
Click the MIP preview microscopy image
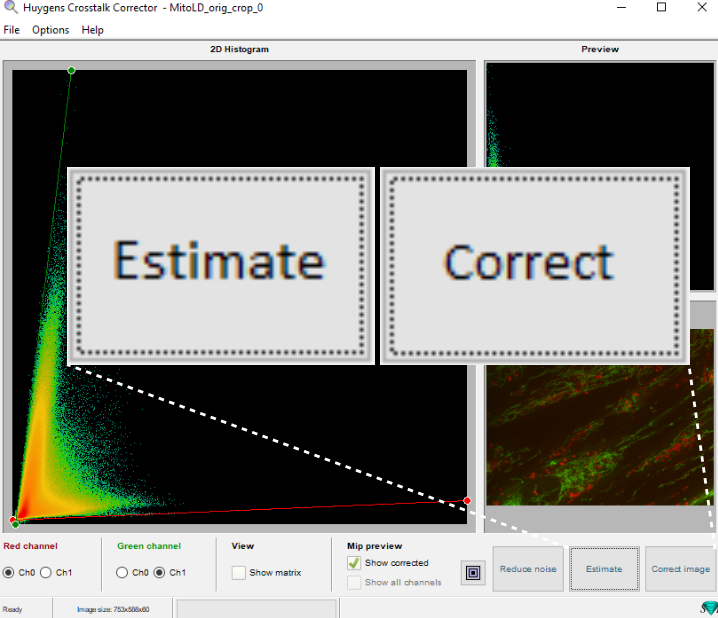click(x=600, y=430)
